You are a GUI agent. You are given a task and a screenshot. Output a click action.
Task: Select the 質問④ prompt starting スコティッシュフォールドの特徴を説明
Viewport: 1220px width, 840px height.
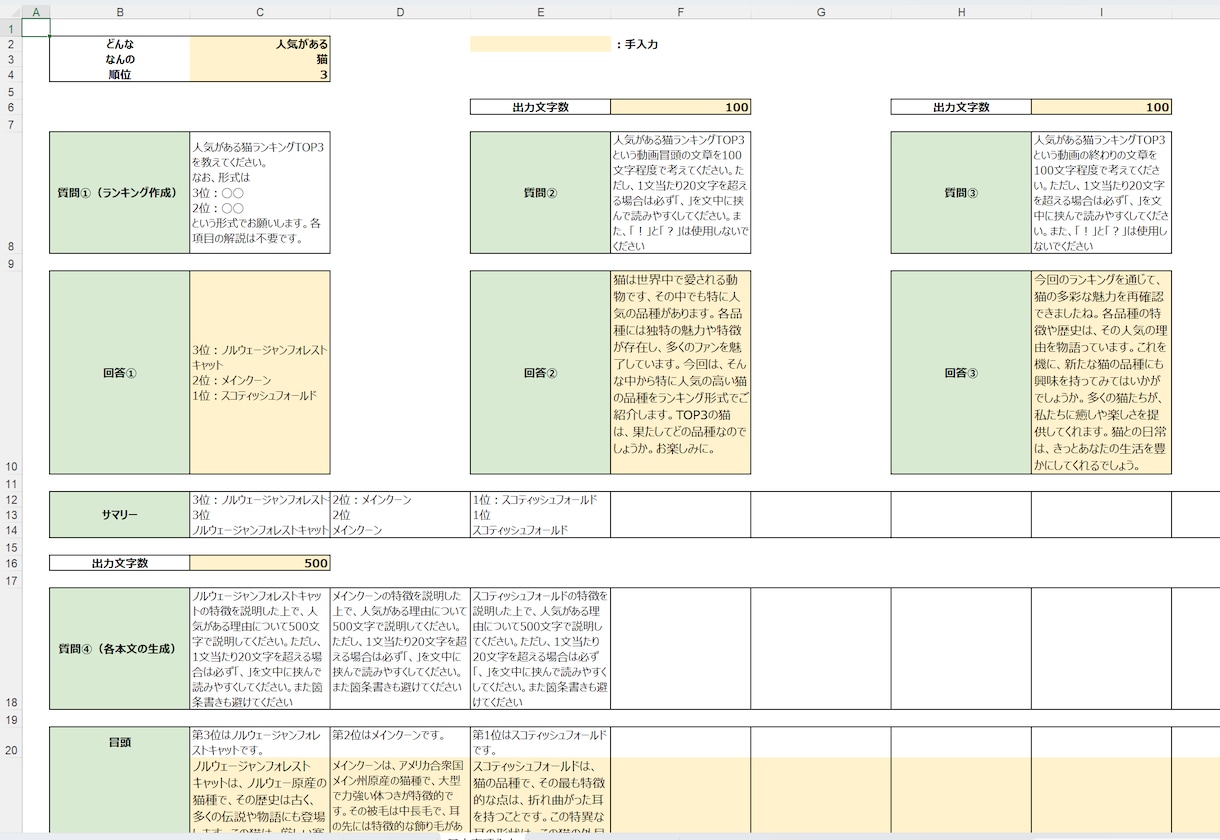(x=540, y=648)
